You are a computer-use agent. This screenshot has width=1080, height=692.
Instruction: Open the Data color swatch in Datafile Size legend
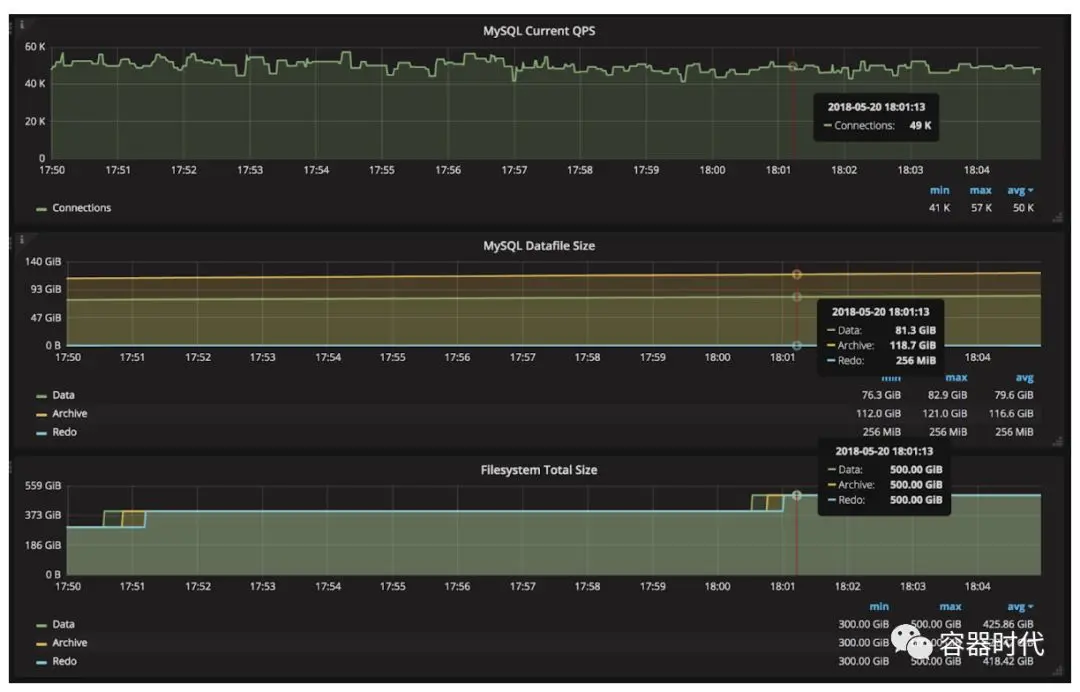(x=41, y=396)
